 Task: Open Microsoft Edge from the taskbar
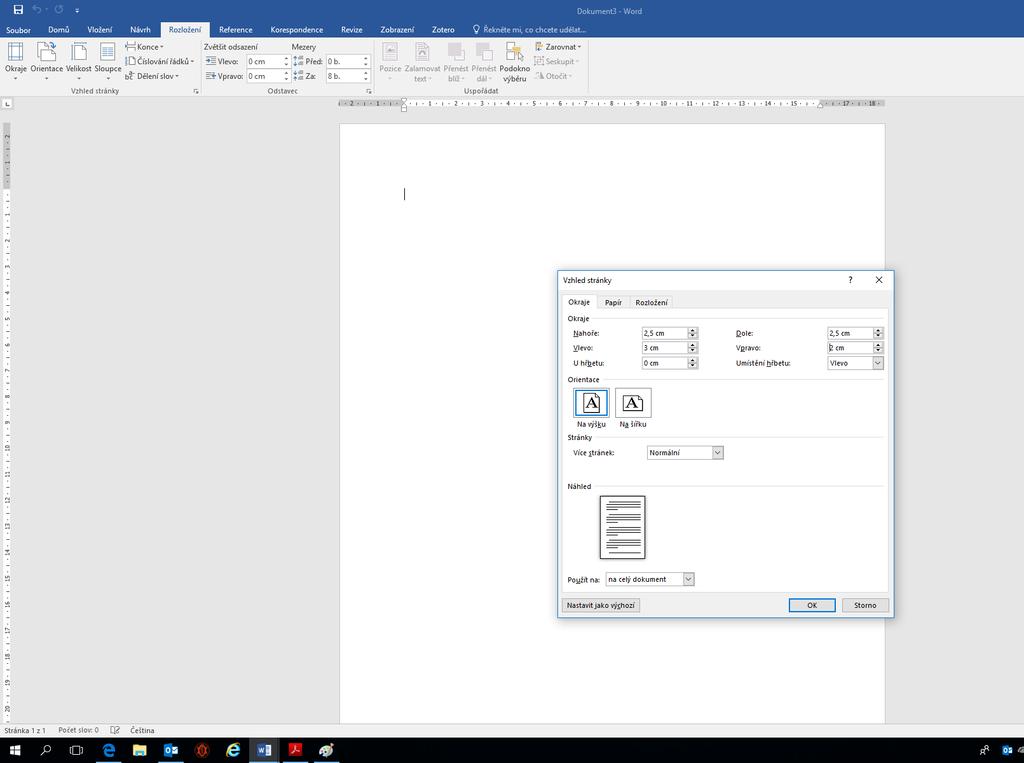(x=108, y=750)
